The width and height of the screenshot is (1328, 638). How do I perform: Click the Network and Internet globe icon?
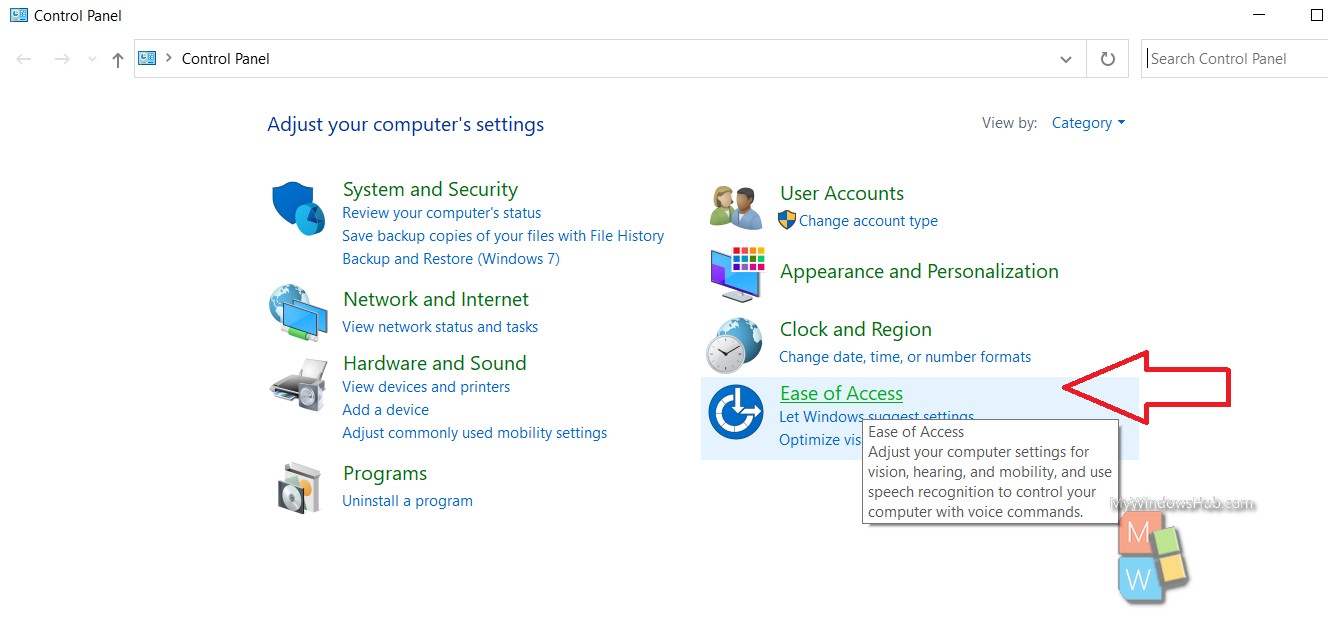click(298, 313)
